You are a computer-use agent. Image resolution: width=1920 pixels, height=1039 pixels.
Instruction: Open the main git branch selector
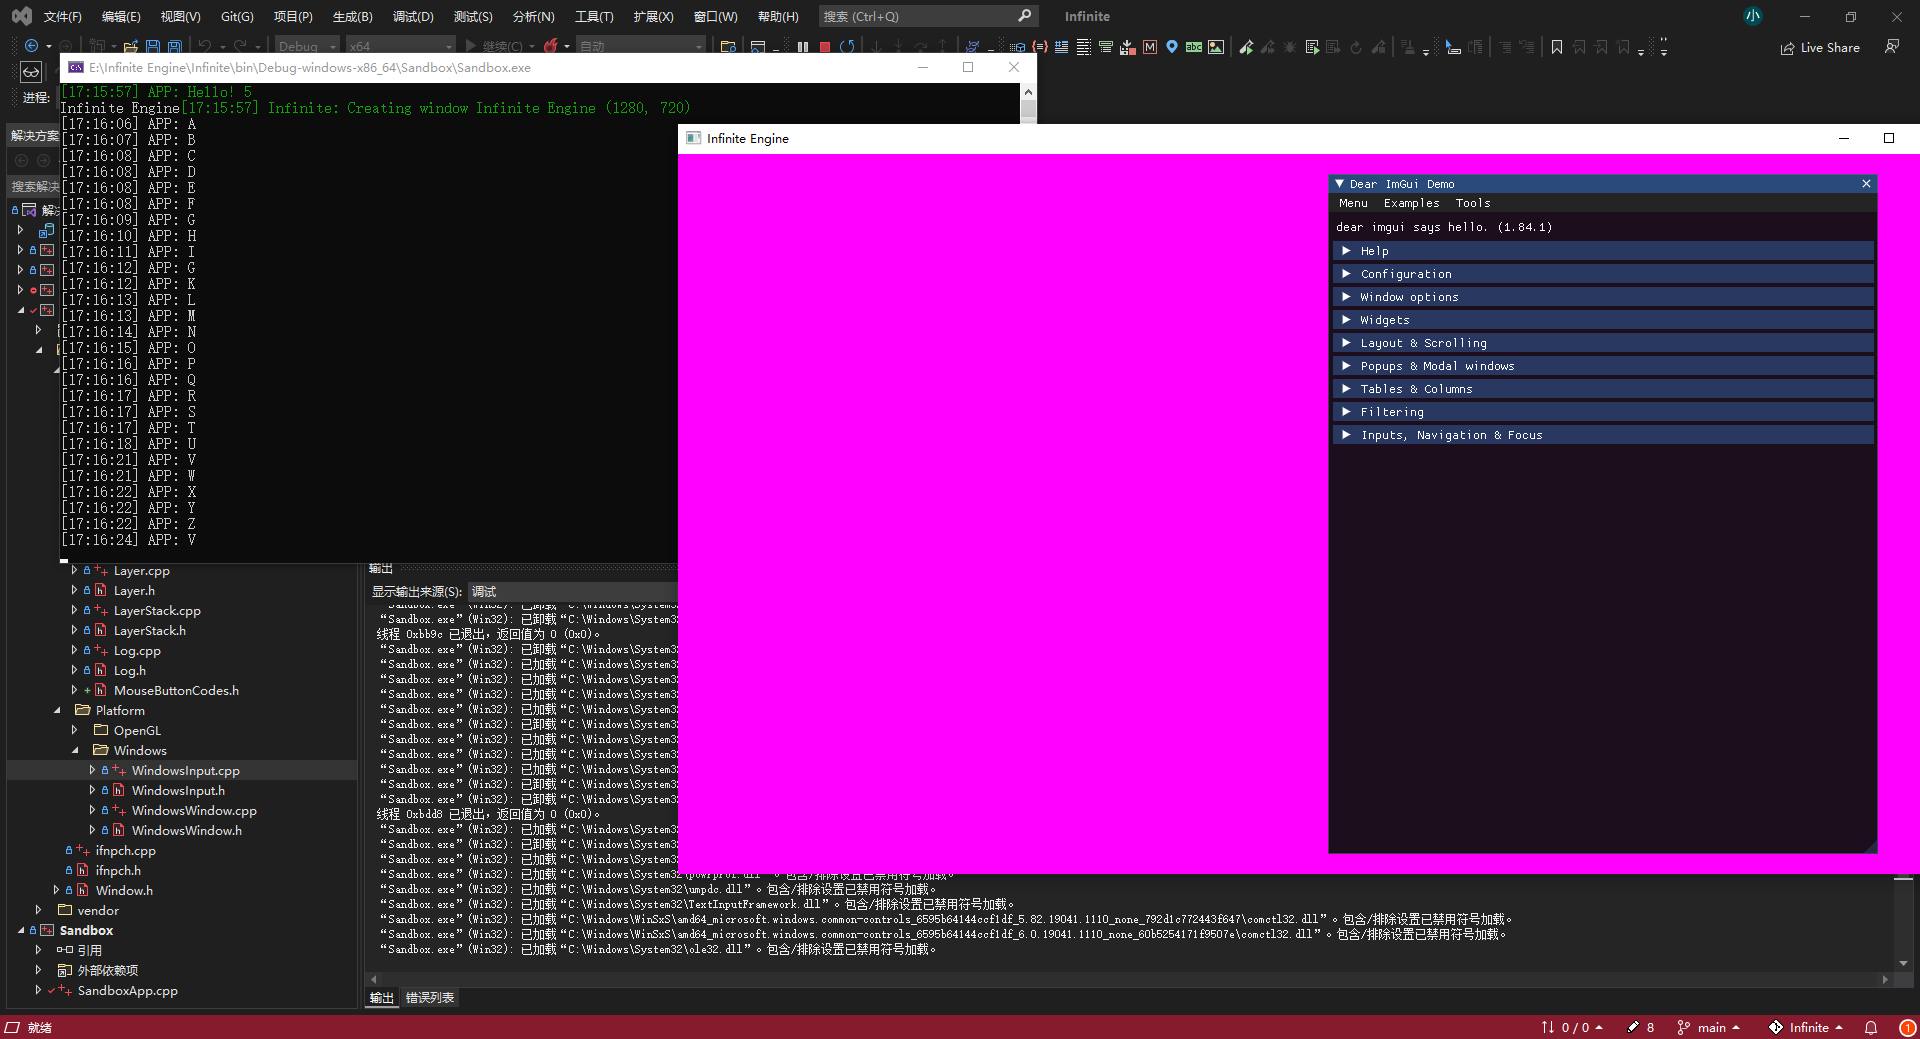pos(1709,1027)
